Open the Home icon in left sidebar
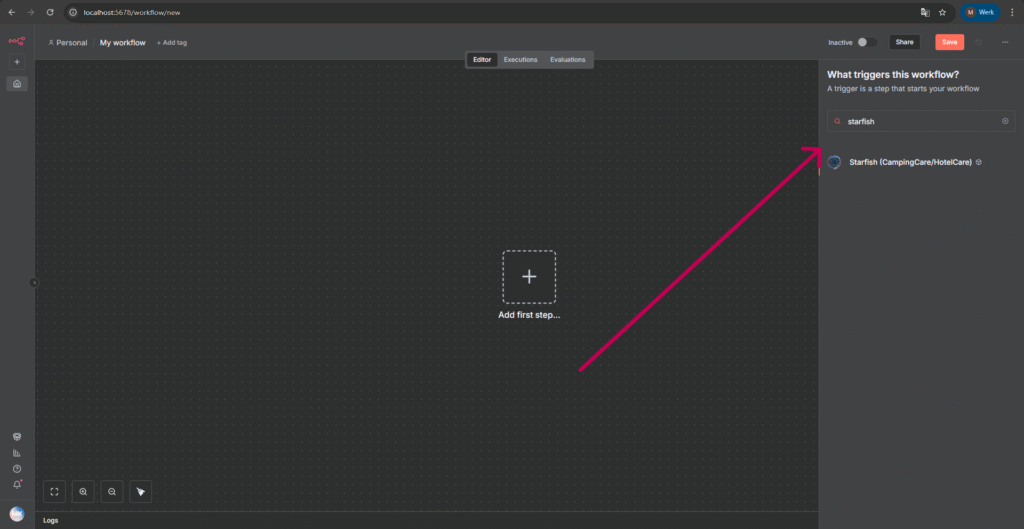The height and width of the screenshot is (529, 1024). coord(17,83)
